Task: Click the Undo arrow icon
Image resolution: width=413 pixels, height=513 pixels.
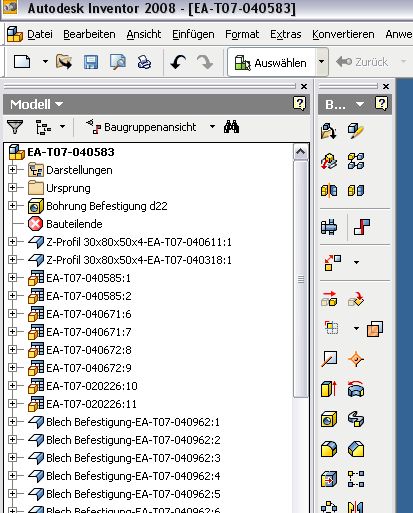Action: 178,62
